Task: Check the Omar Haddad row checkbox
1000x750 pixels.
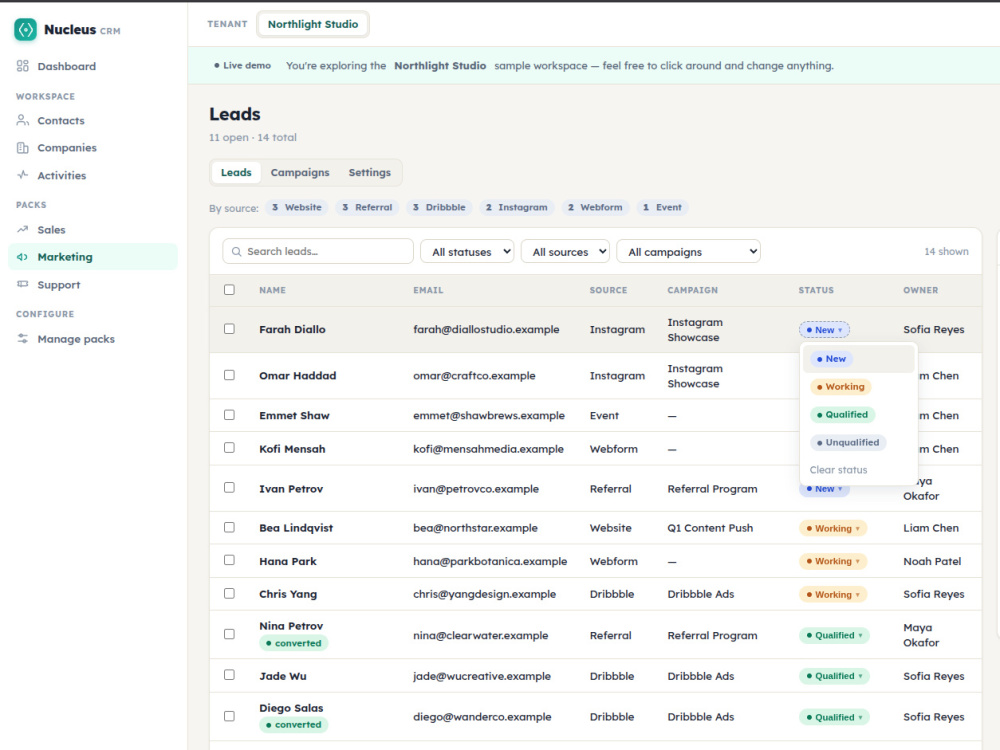Action: point(230,375)
